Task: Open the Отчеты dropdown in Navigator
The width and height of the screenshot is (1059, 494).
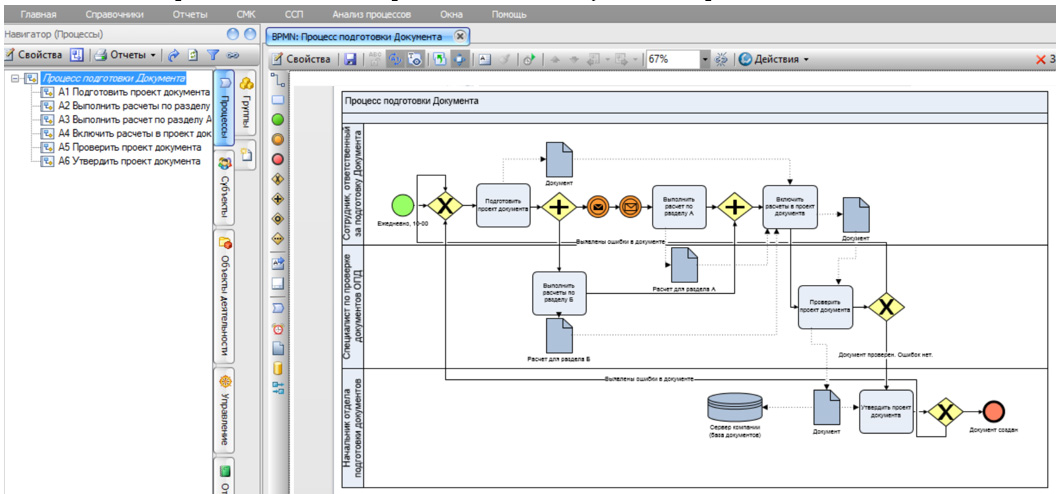Action: tap(126, 55)
